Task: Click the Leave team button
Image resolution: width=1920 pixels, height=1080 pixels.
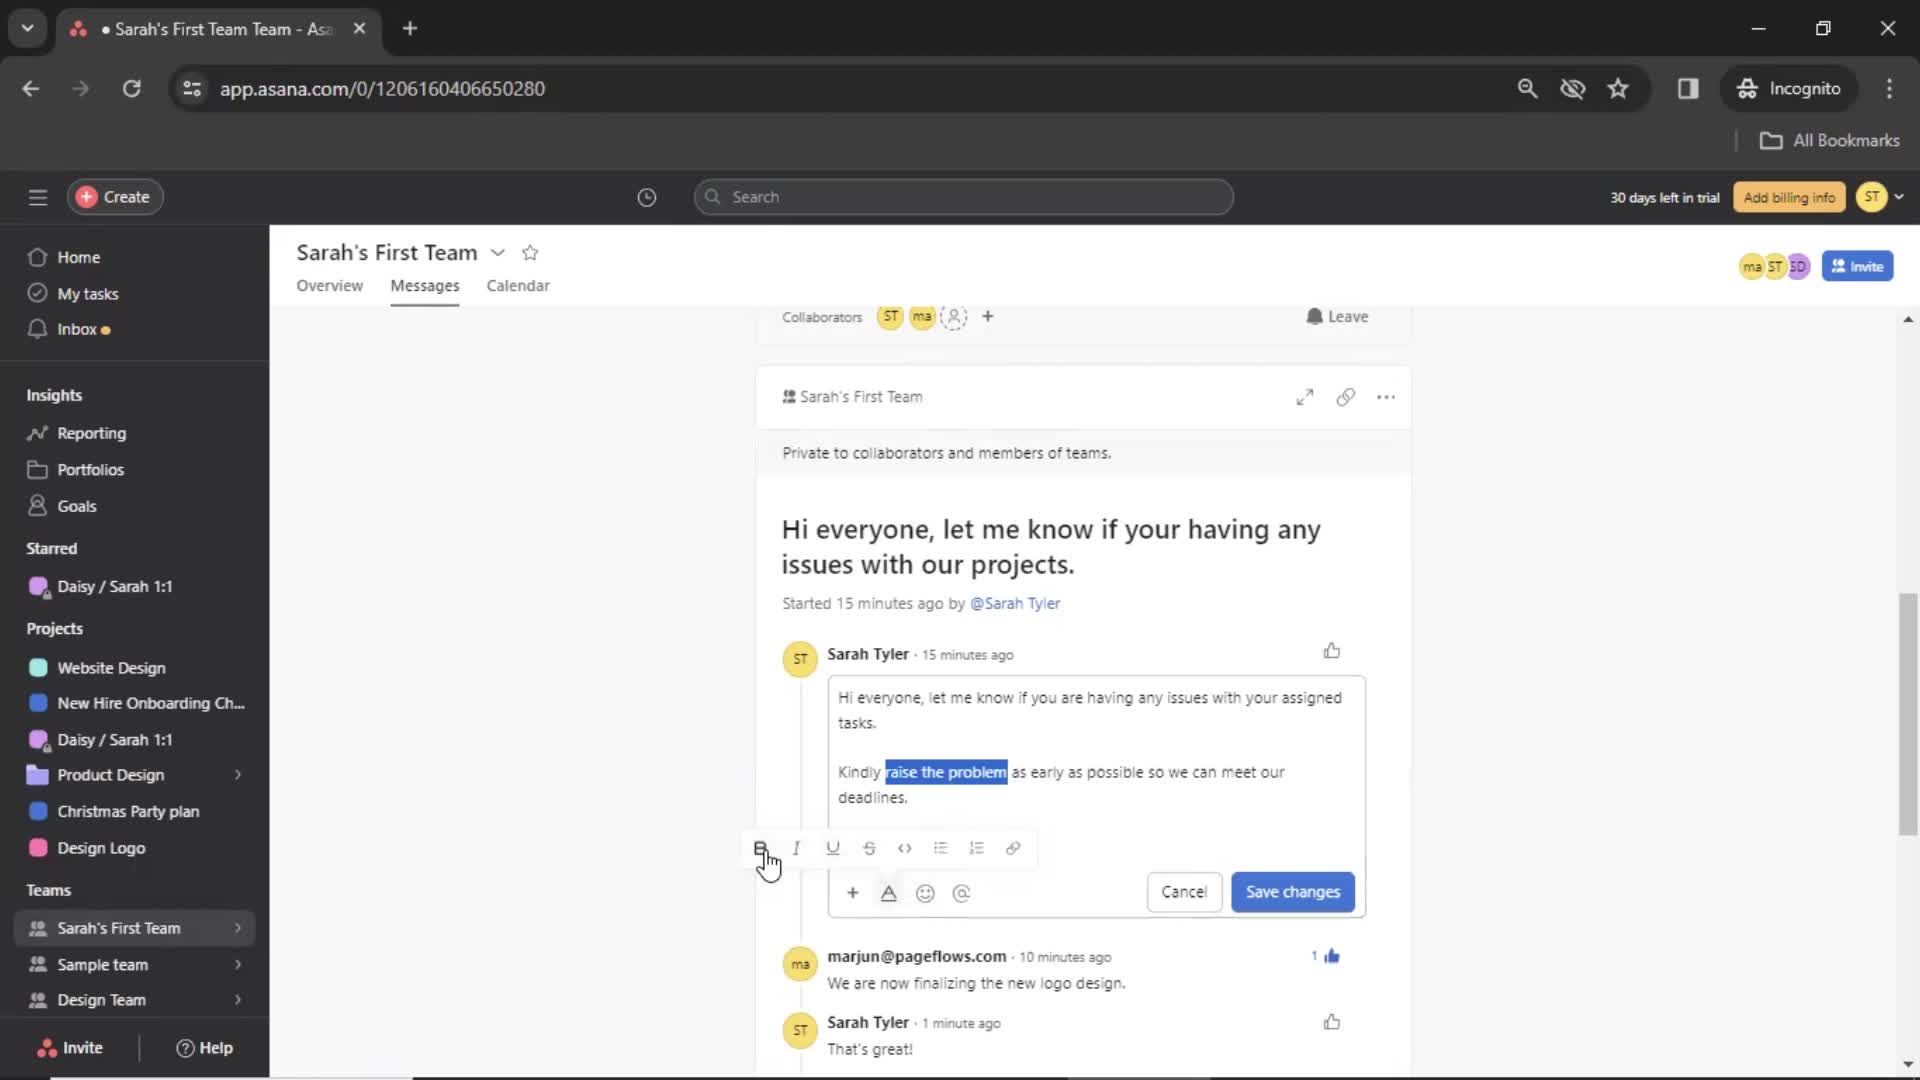Action: (1335, 315)
